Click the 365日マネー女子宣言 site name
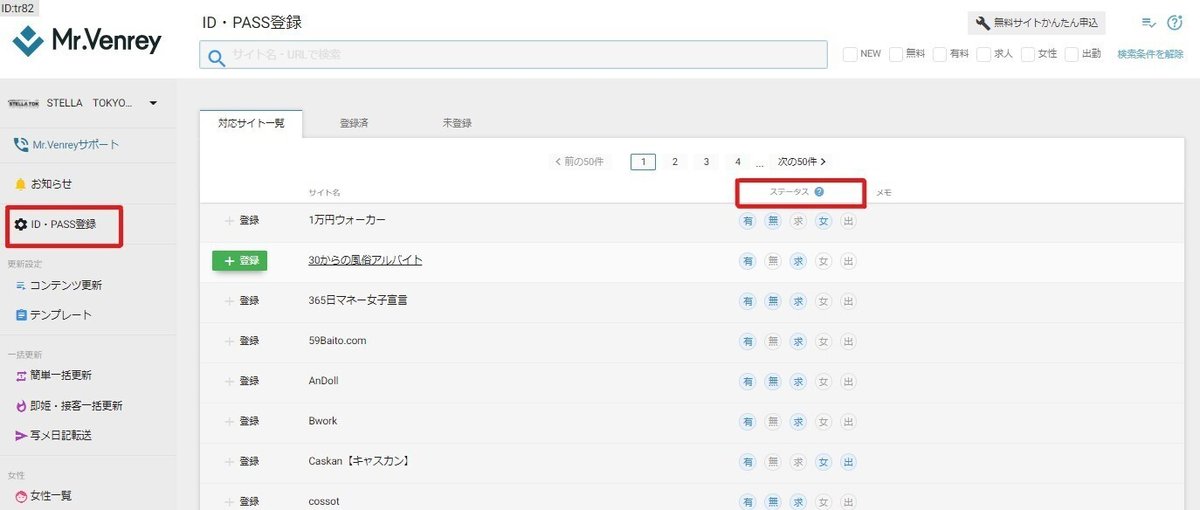The image size is (1200, 510). 358,300
